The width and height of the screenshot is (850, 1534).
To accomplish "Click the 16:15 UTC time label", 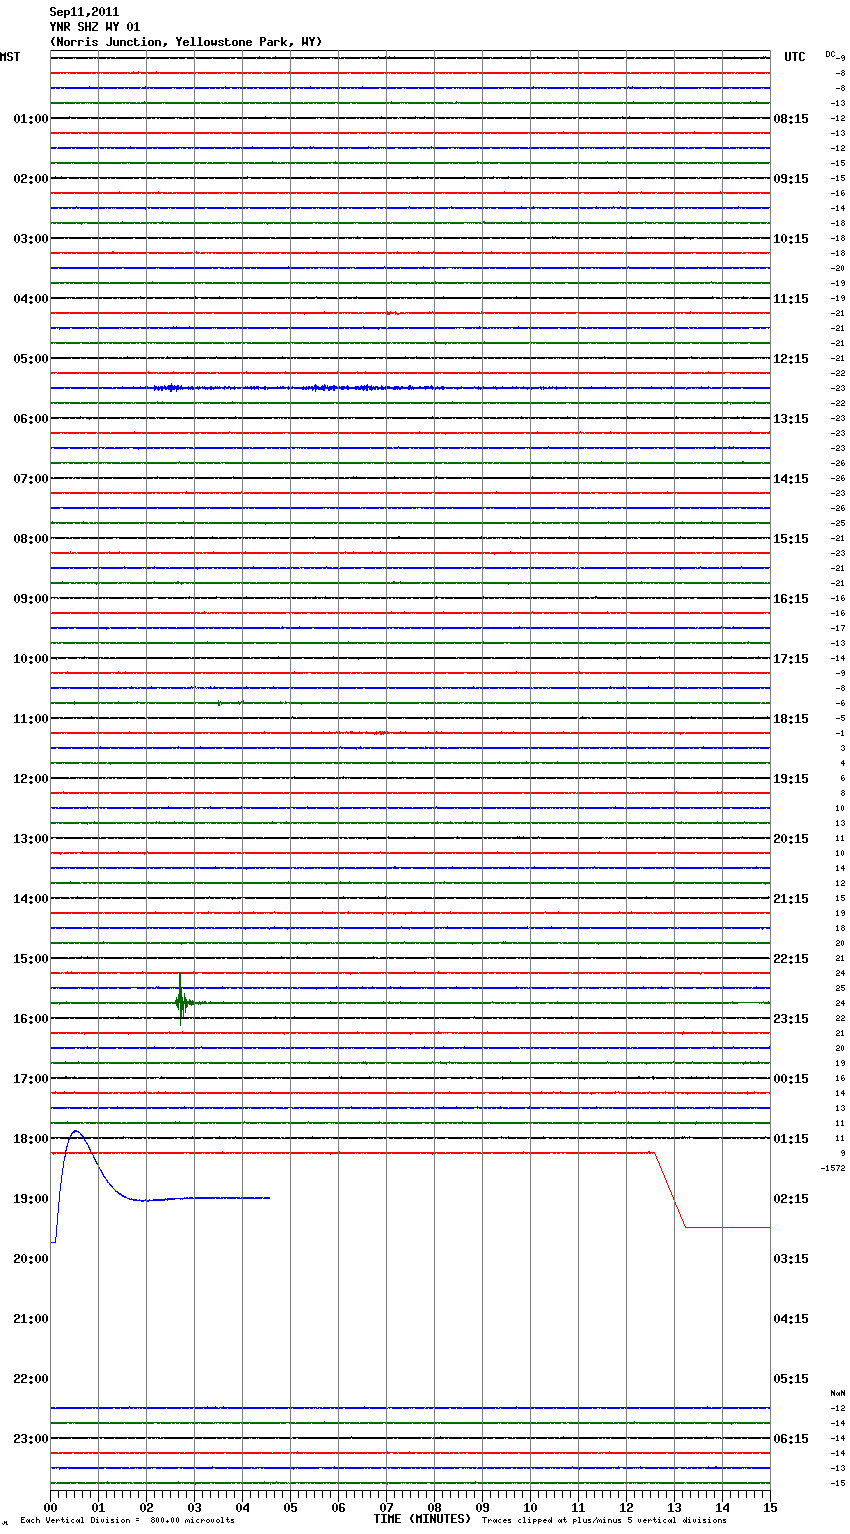I will pos(791,599).
